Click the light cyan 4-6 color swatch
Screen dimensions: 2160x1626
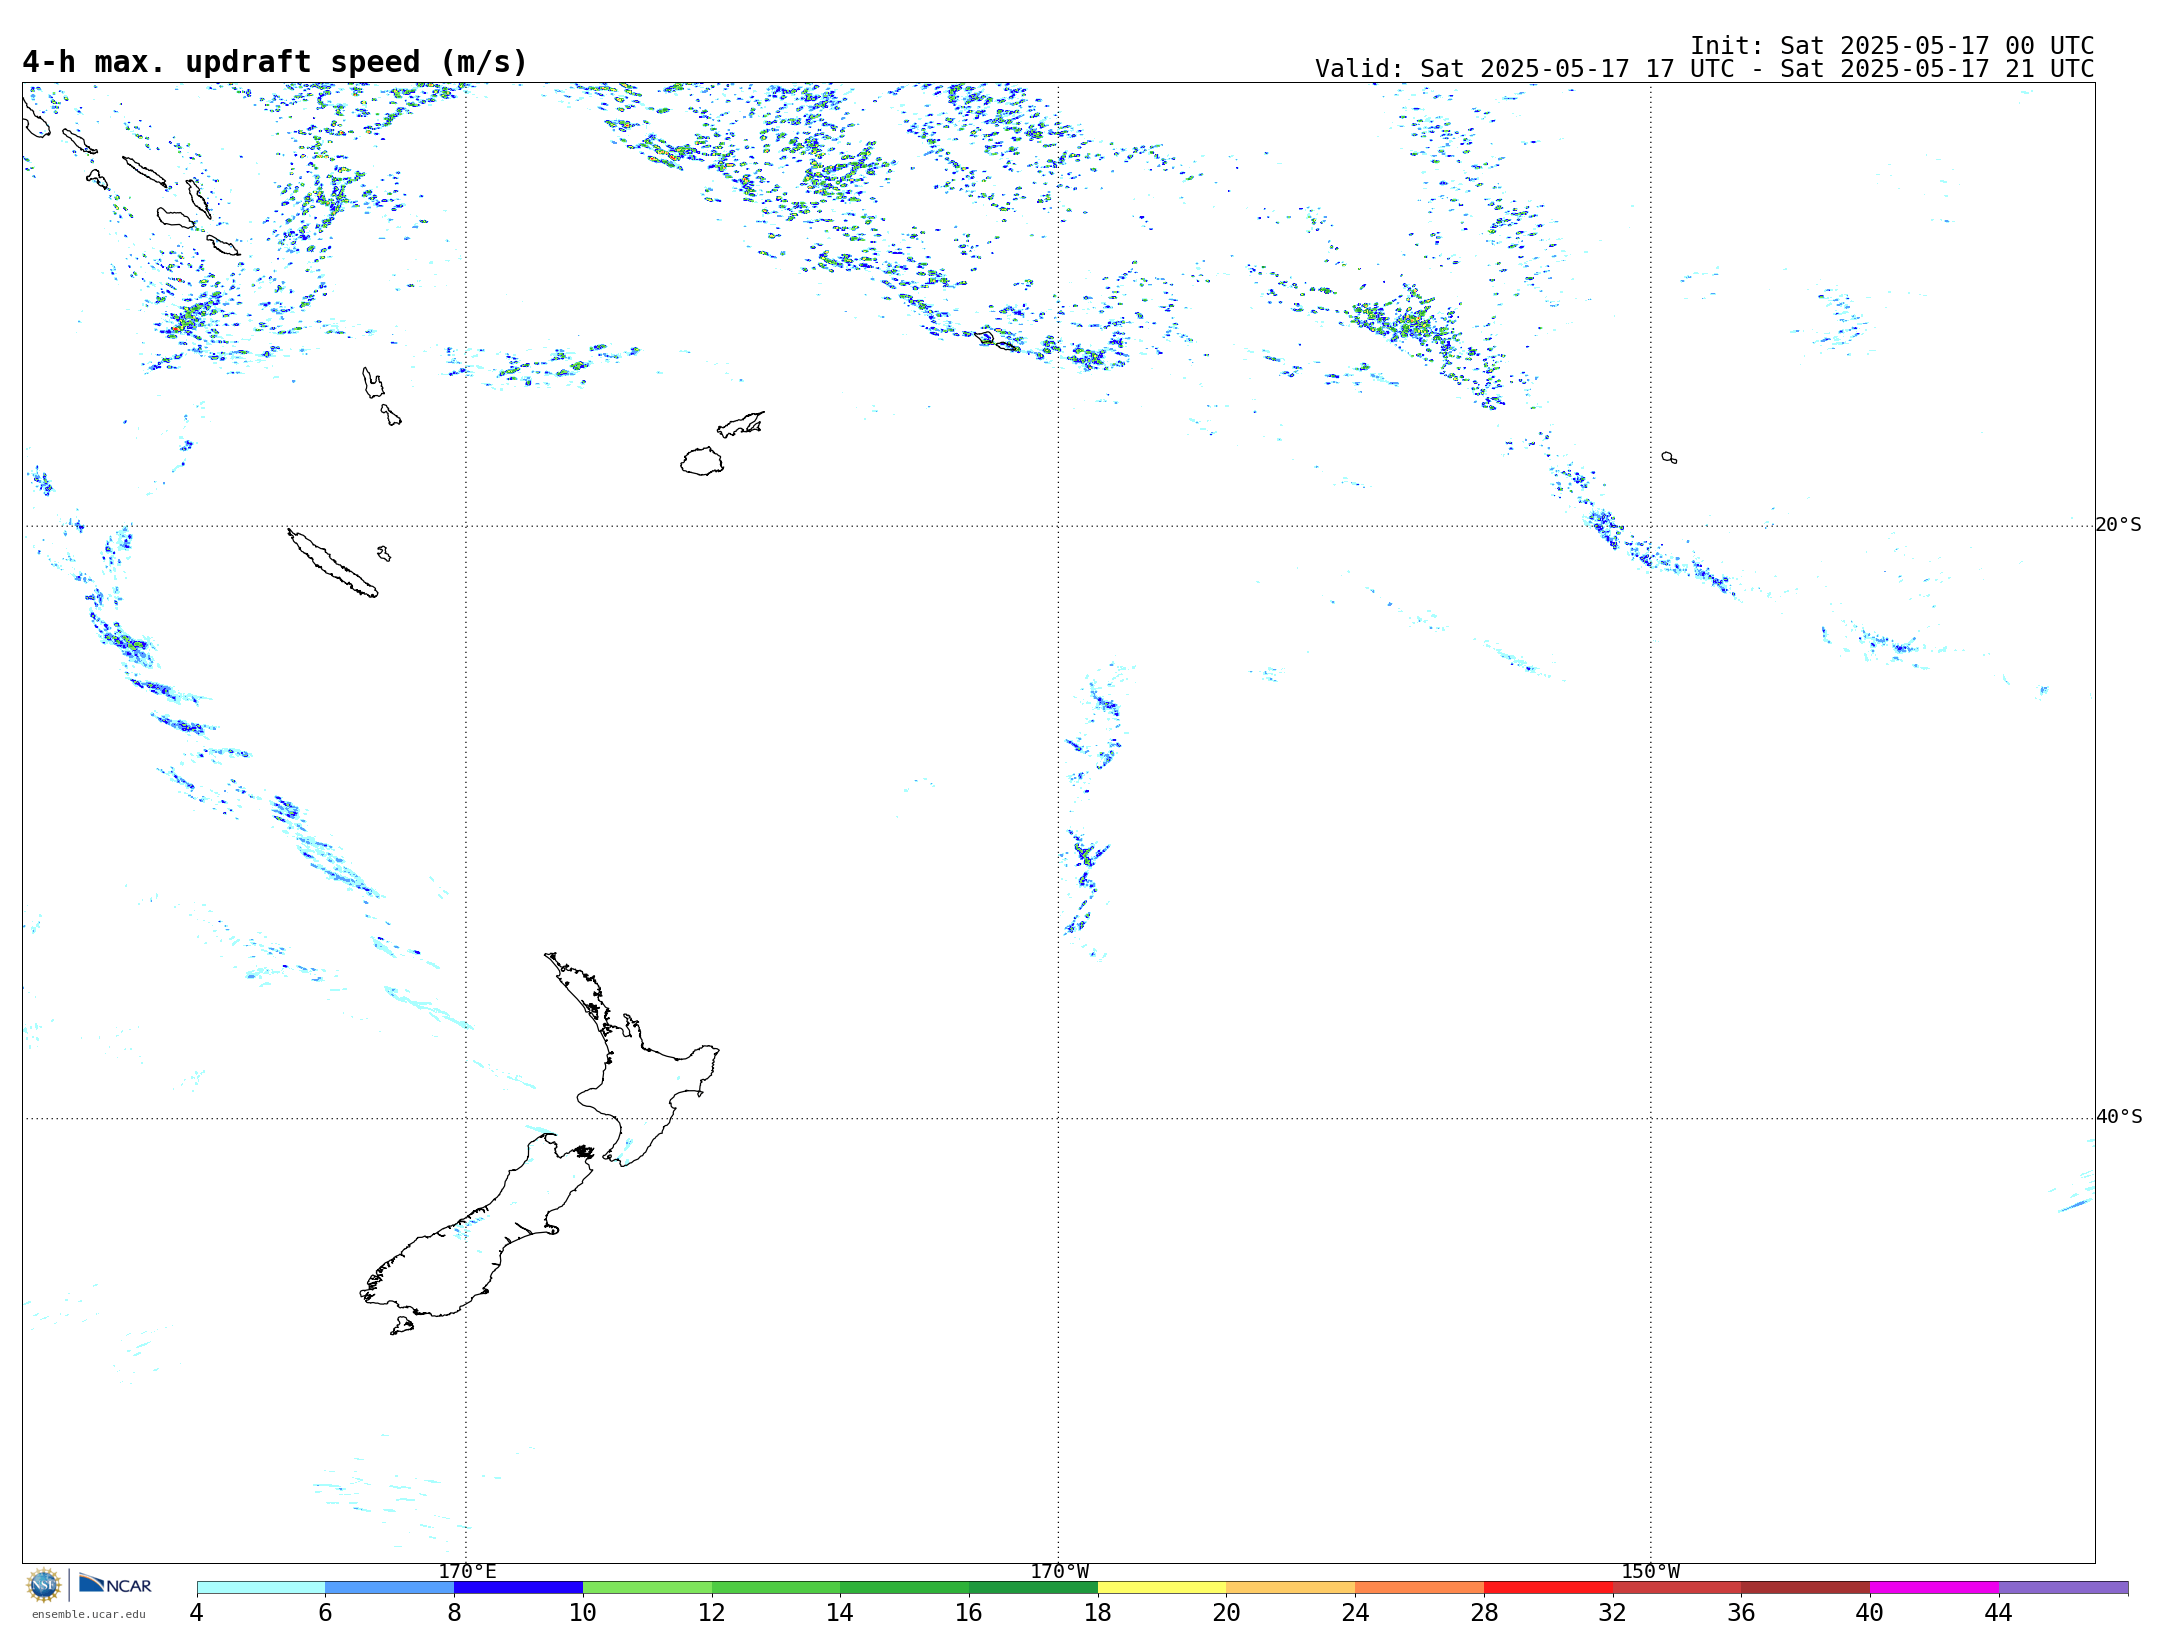pos(261,1587)
